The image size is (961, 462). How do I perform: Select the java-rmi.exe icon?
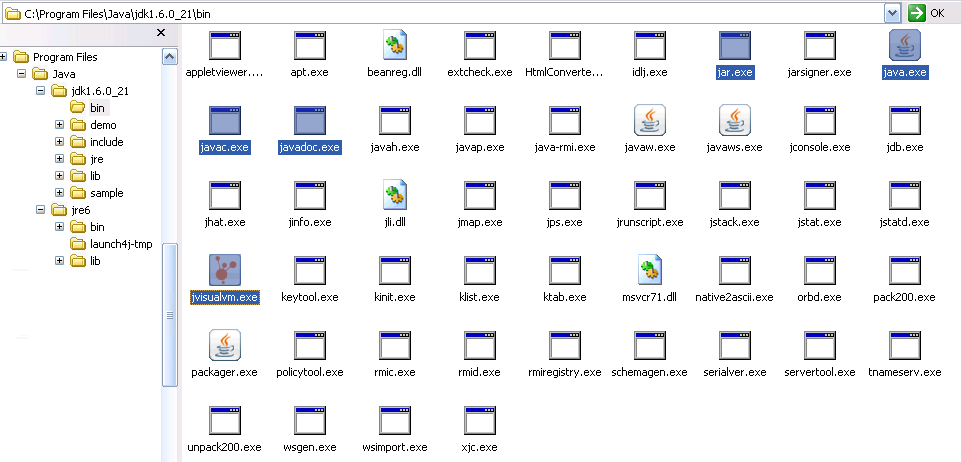pos(564,121)
